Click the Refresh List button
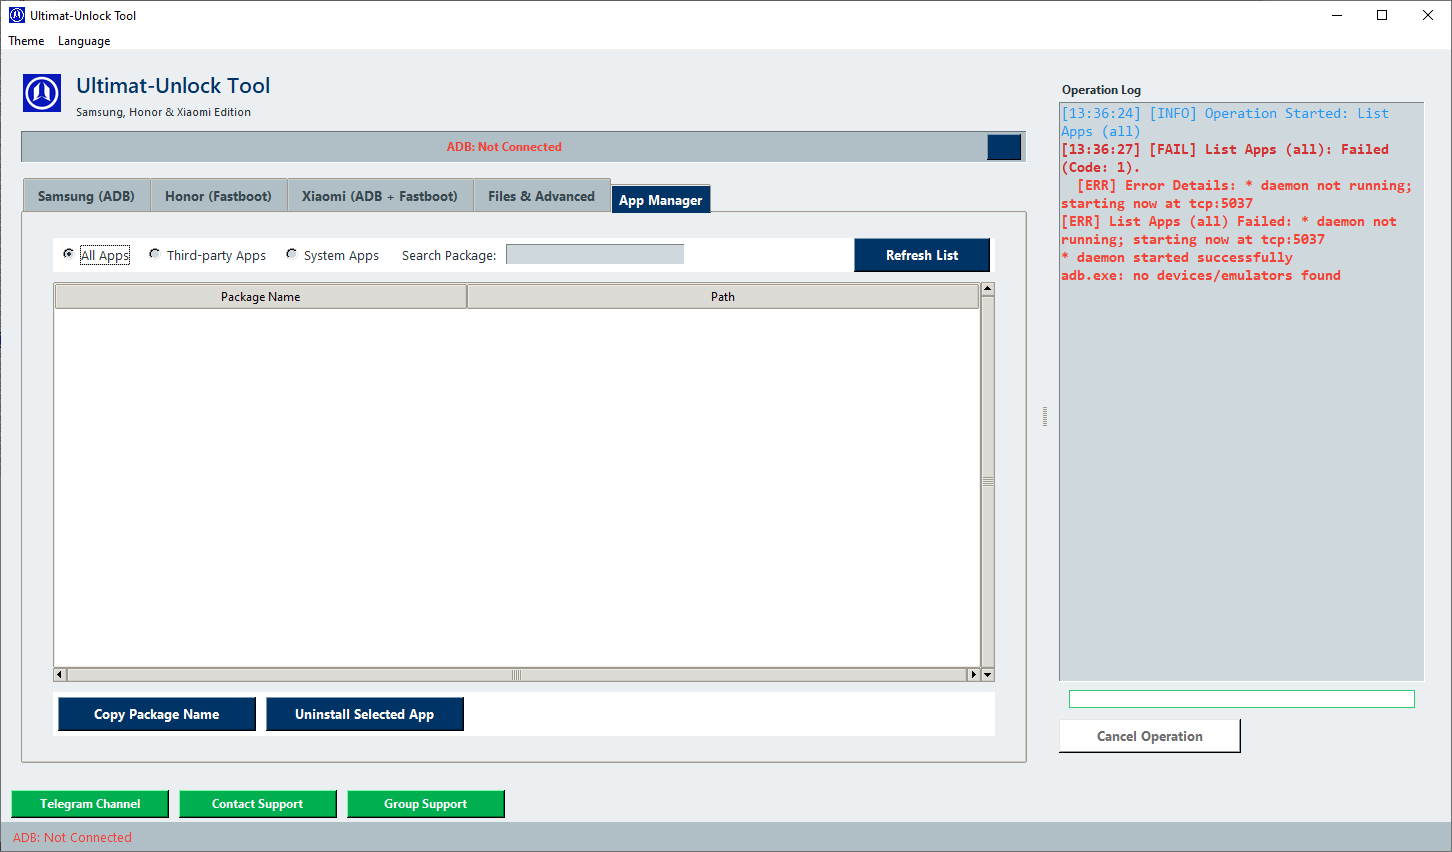 tap(921, 255)
